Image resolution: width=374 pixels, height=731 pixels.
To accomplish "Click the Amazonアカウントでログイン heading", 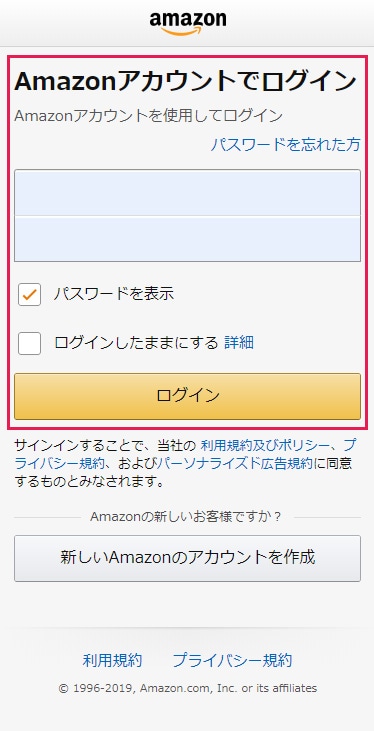I will click(x=186, y=82).
